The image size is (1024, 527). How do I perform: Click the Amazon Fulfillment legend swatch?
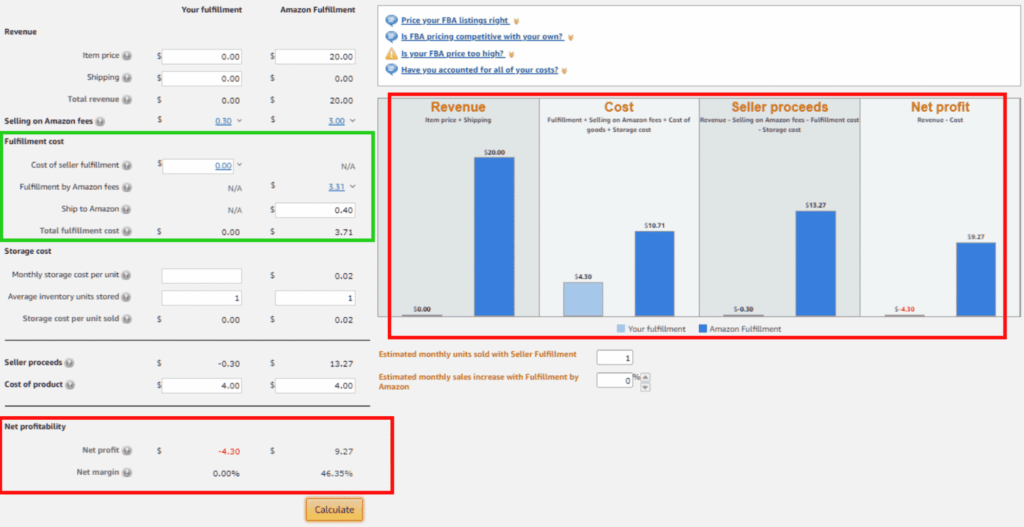pos(703,329)
